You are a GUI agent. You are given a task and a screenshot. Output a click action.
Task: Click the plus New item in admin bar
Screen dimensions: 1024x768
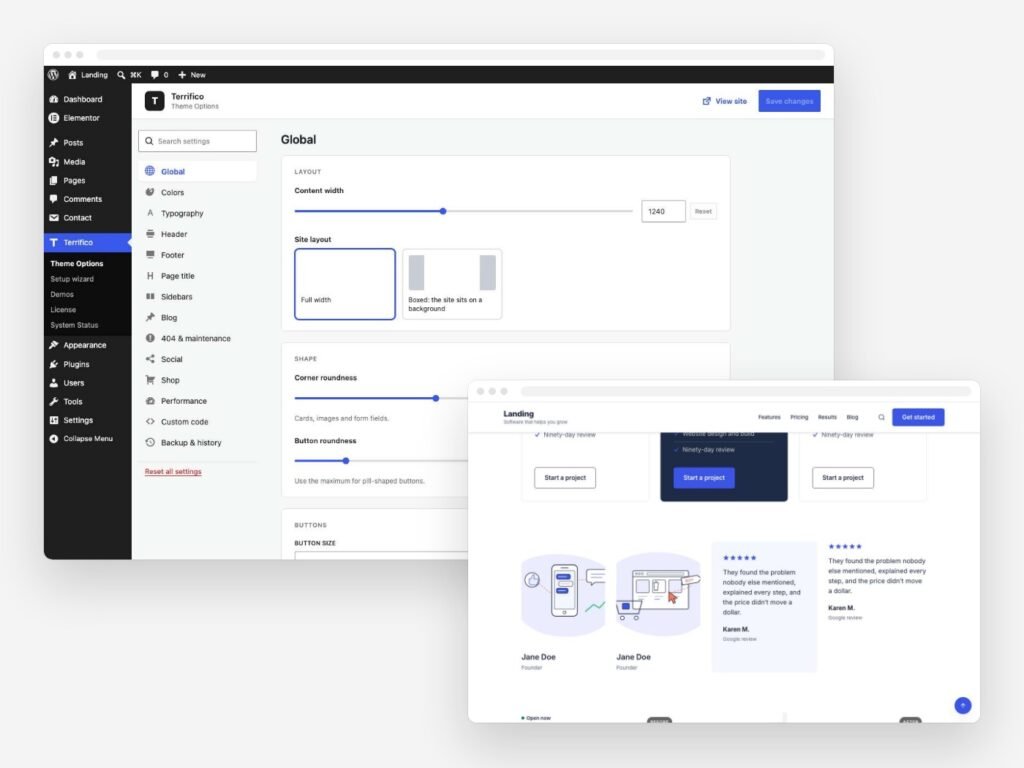[x=191, y=74]
